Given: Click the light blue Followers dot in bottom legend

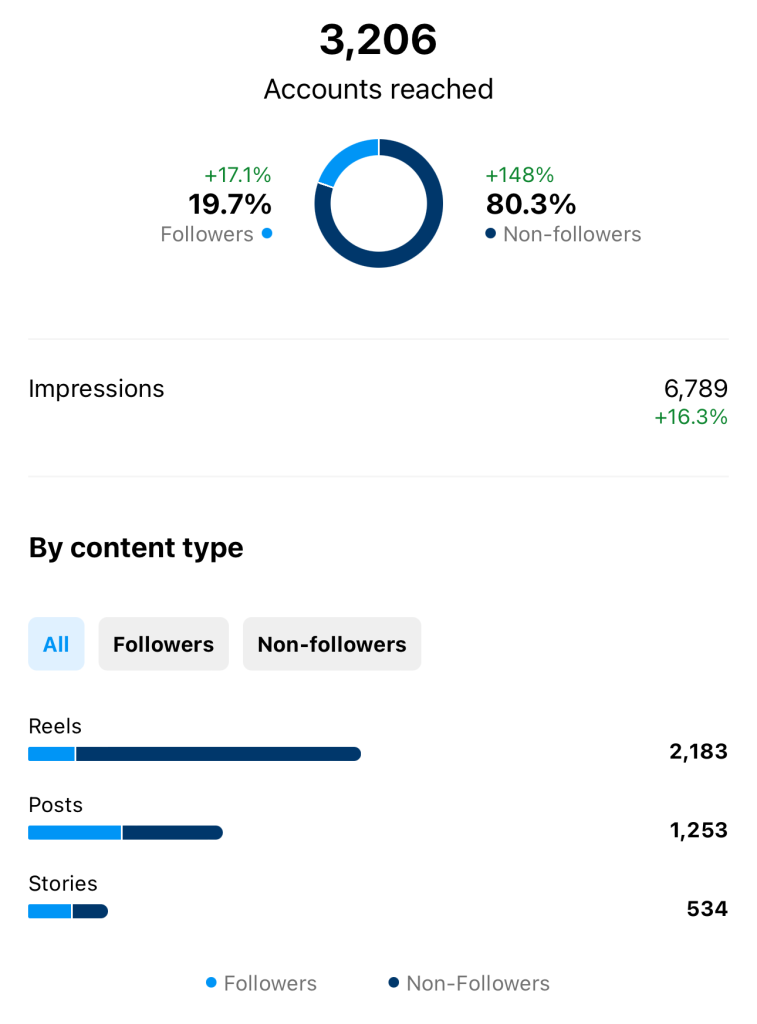Looking at the screenshot, I should (x=211, y=983).
